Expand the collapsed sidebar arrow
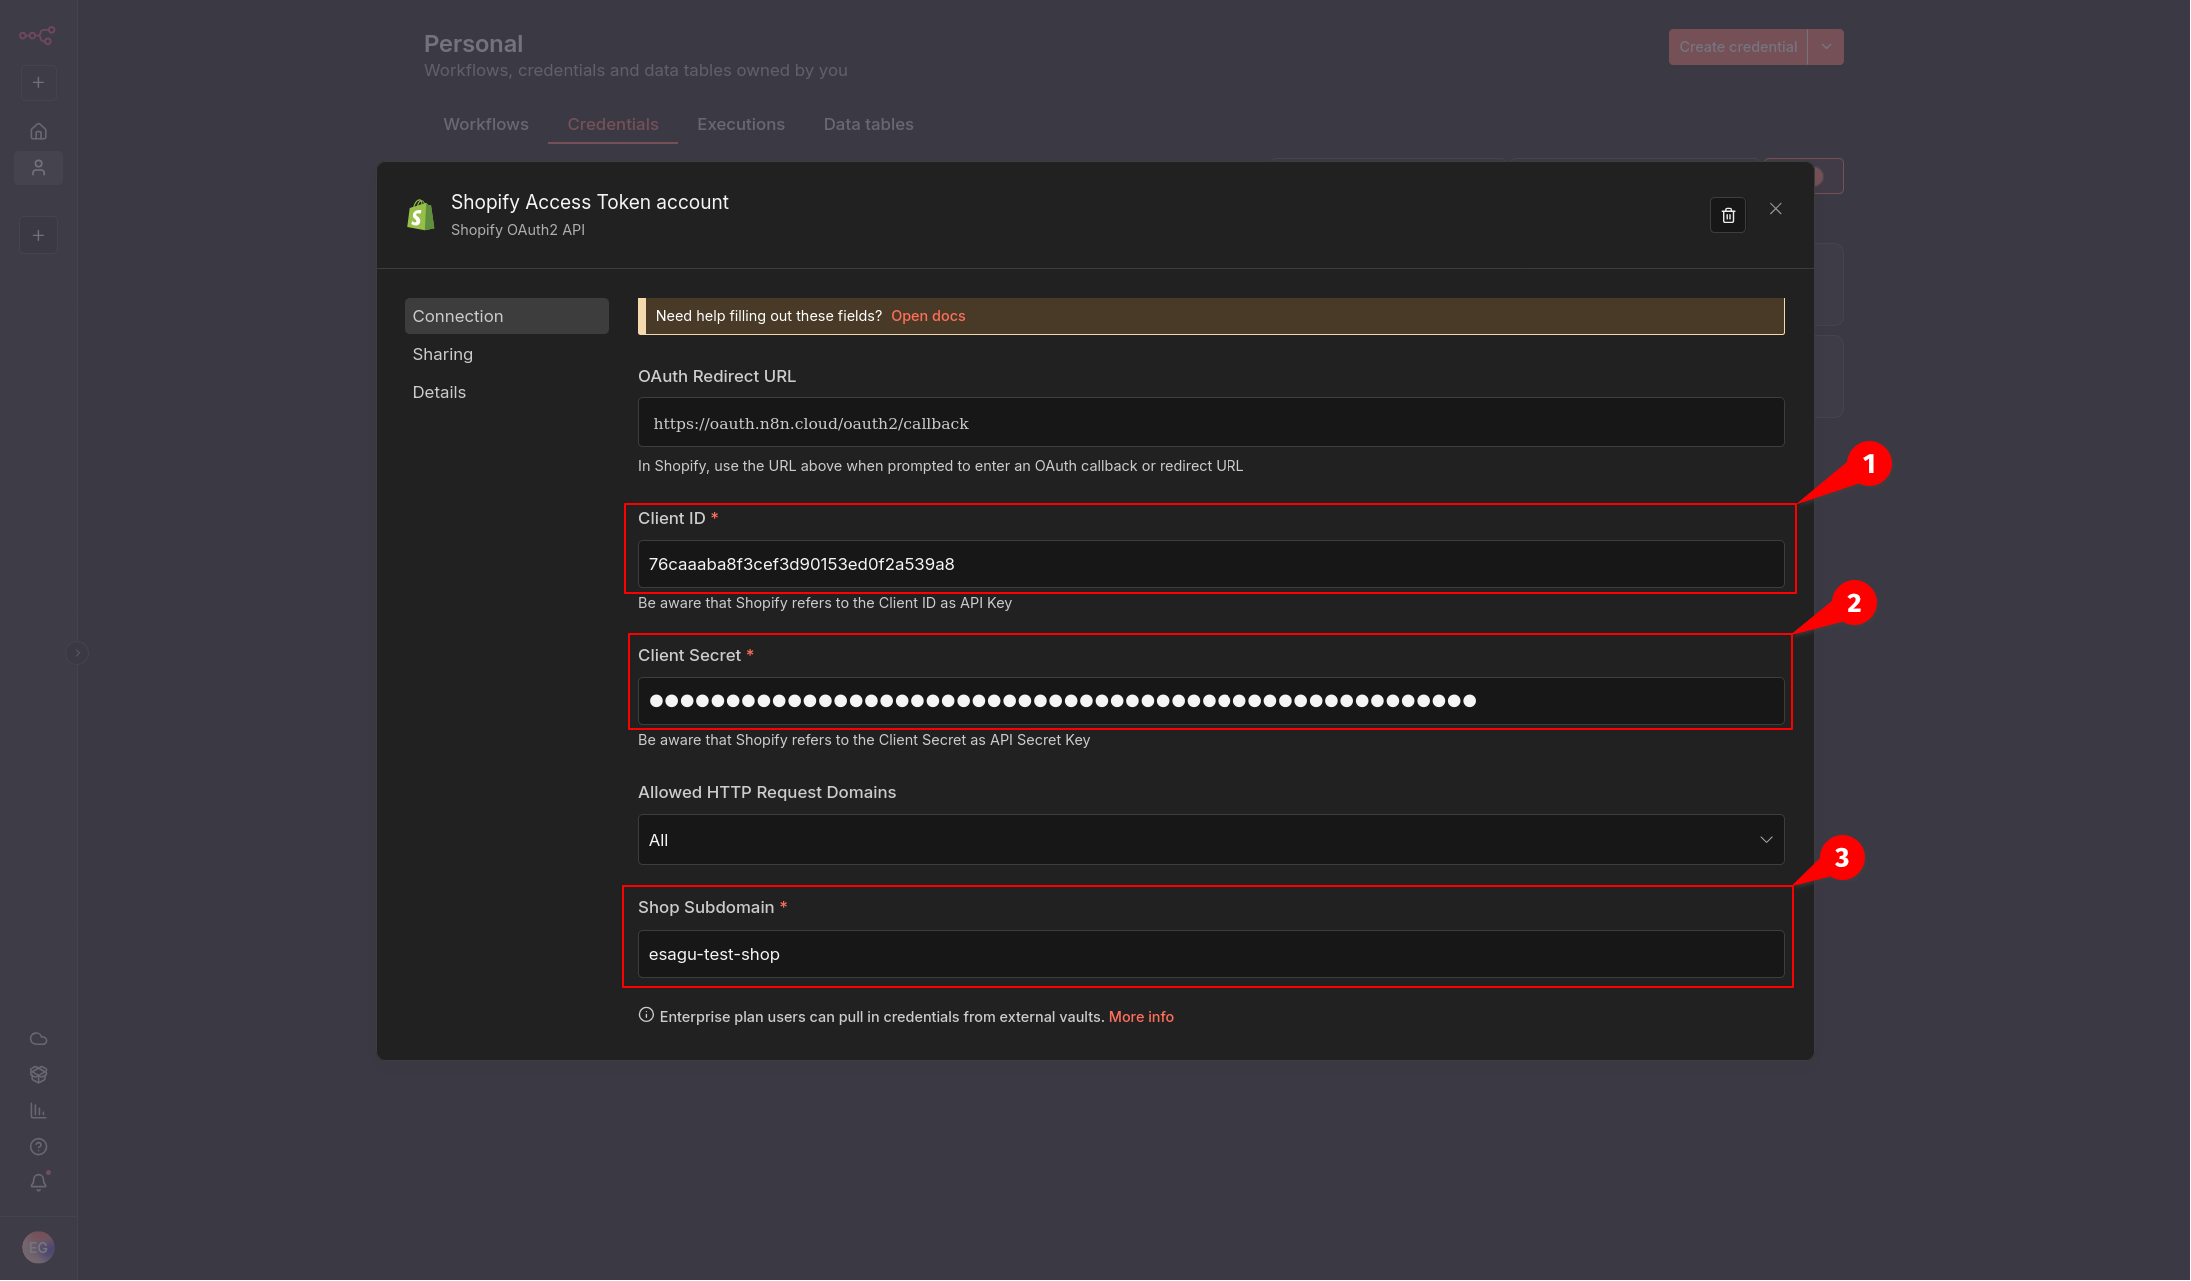 (77, 653)
